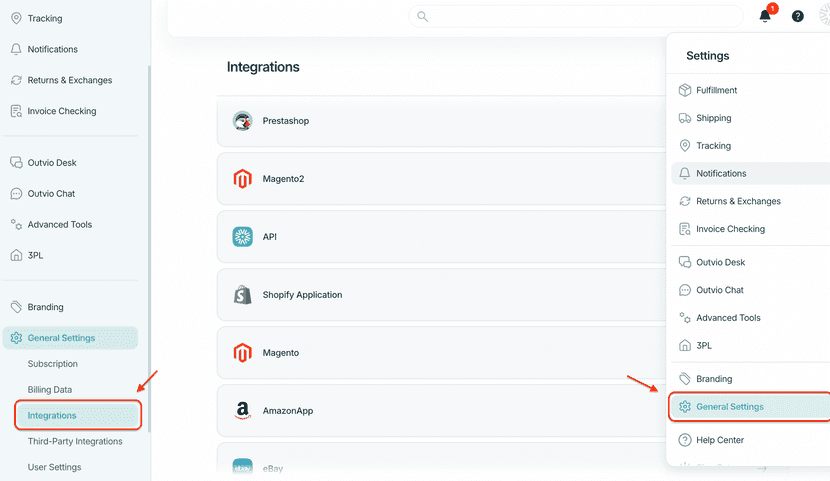
Task: Select Shipping in the Settings menu
Action: pyautogui.click(x=713, y=118)
